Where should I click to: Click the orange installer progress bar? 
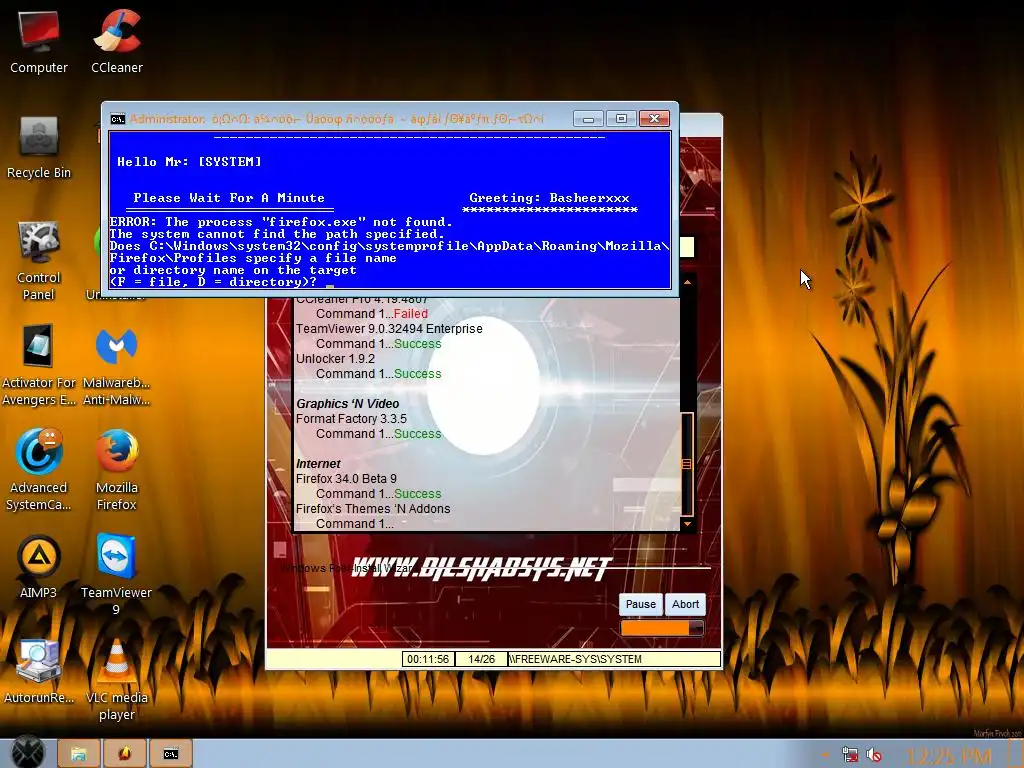tap(662, 628)
